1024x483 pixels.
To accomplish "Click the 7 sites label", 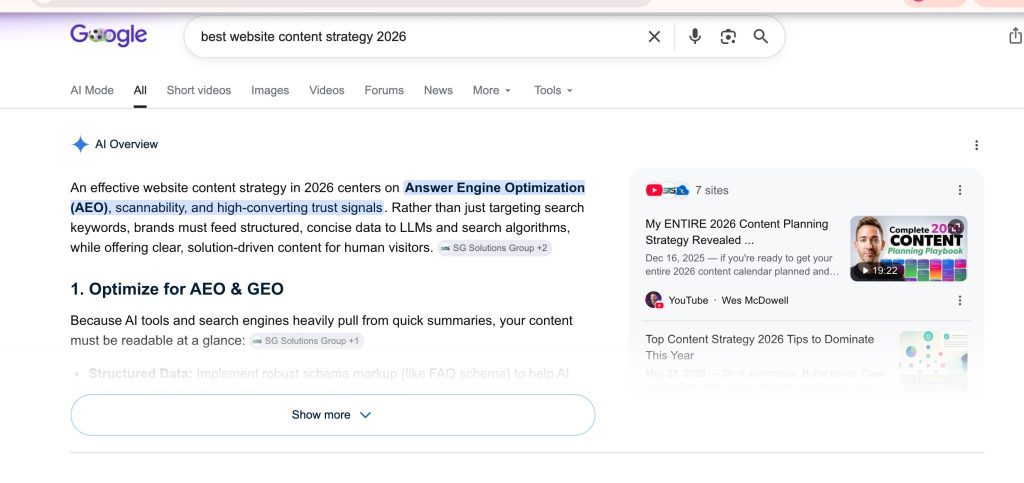I will (712, 190).
